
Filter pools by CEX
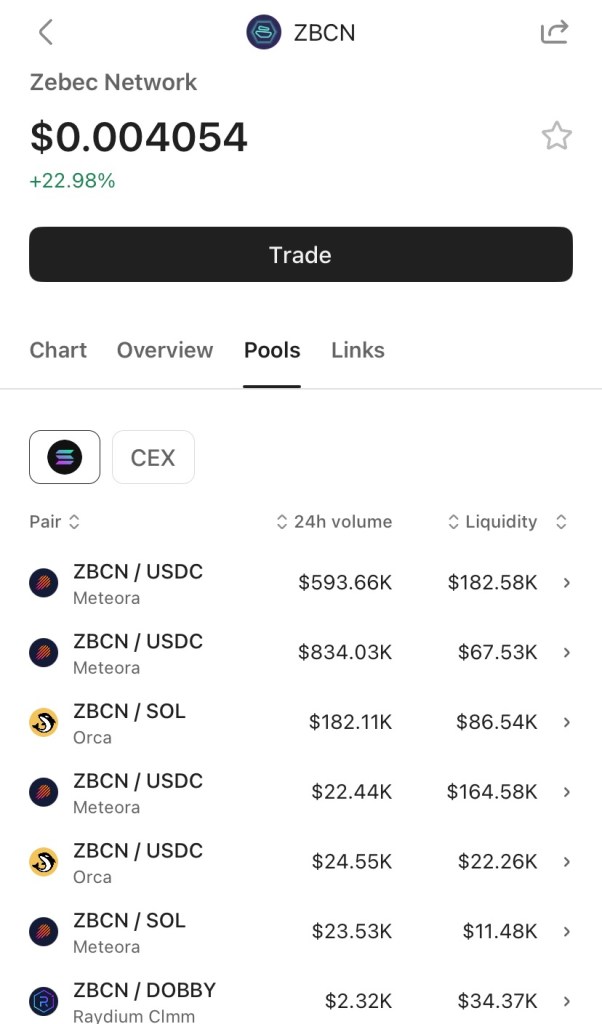[153, 457]
